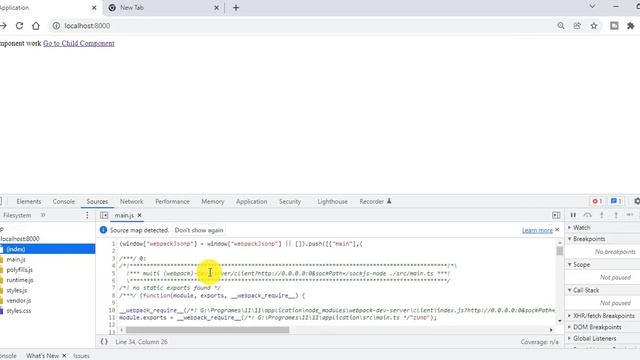Open the zoom magnifier in the address bar
The image size is (640, 360).
tap(561, 26)
